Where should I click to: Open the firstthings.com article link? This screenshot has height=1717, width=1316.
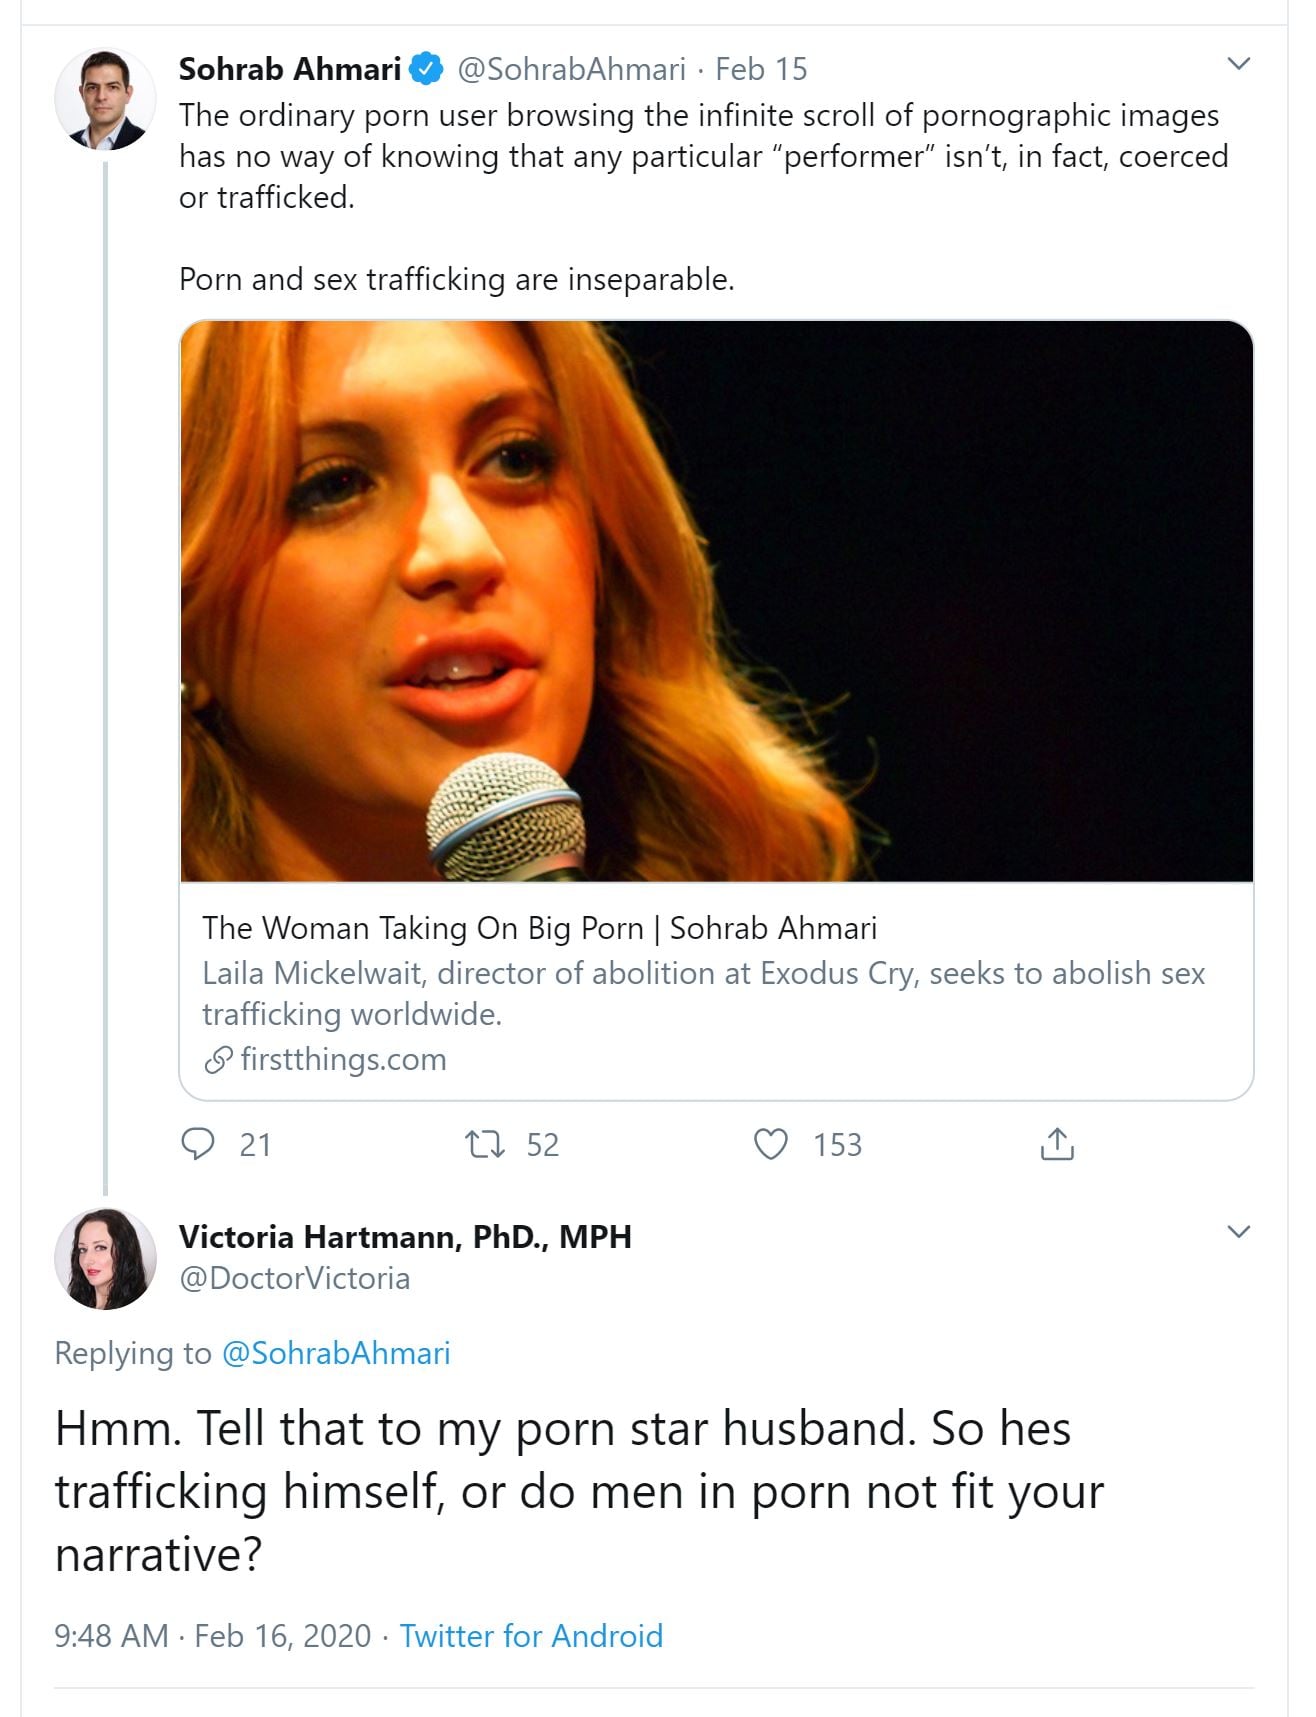click(x=343, y=1059)
